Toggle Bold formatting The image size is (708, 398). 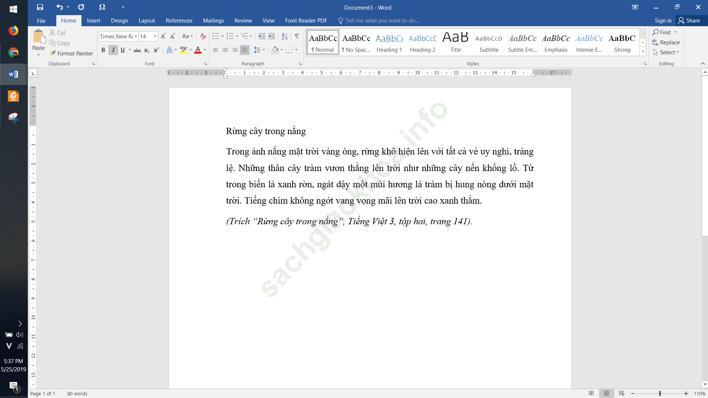[x=103, y=50]
